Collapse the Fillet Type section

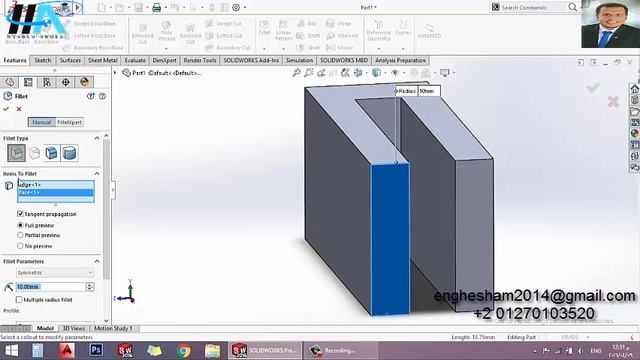tap(97, 138)
